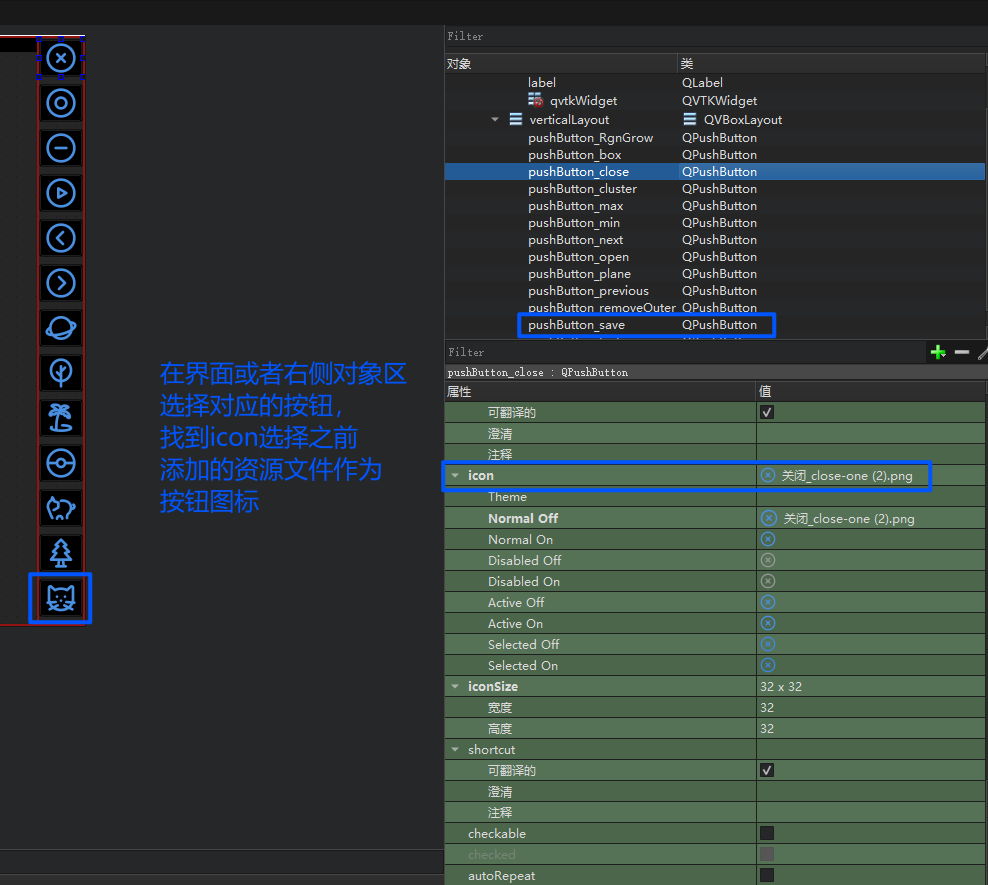The height and width of the screenshot is (885, 988).
Task: Click the minus remove-property icon
Action: click(962, 352)
